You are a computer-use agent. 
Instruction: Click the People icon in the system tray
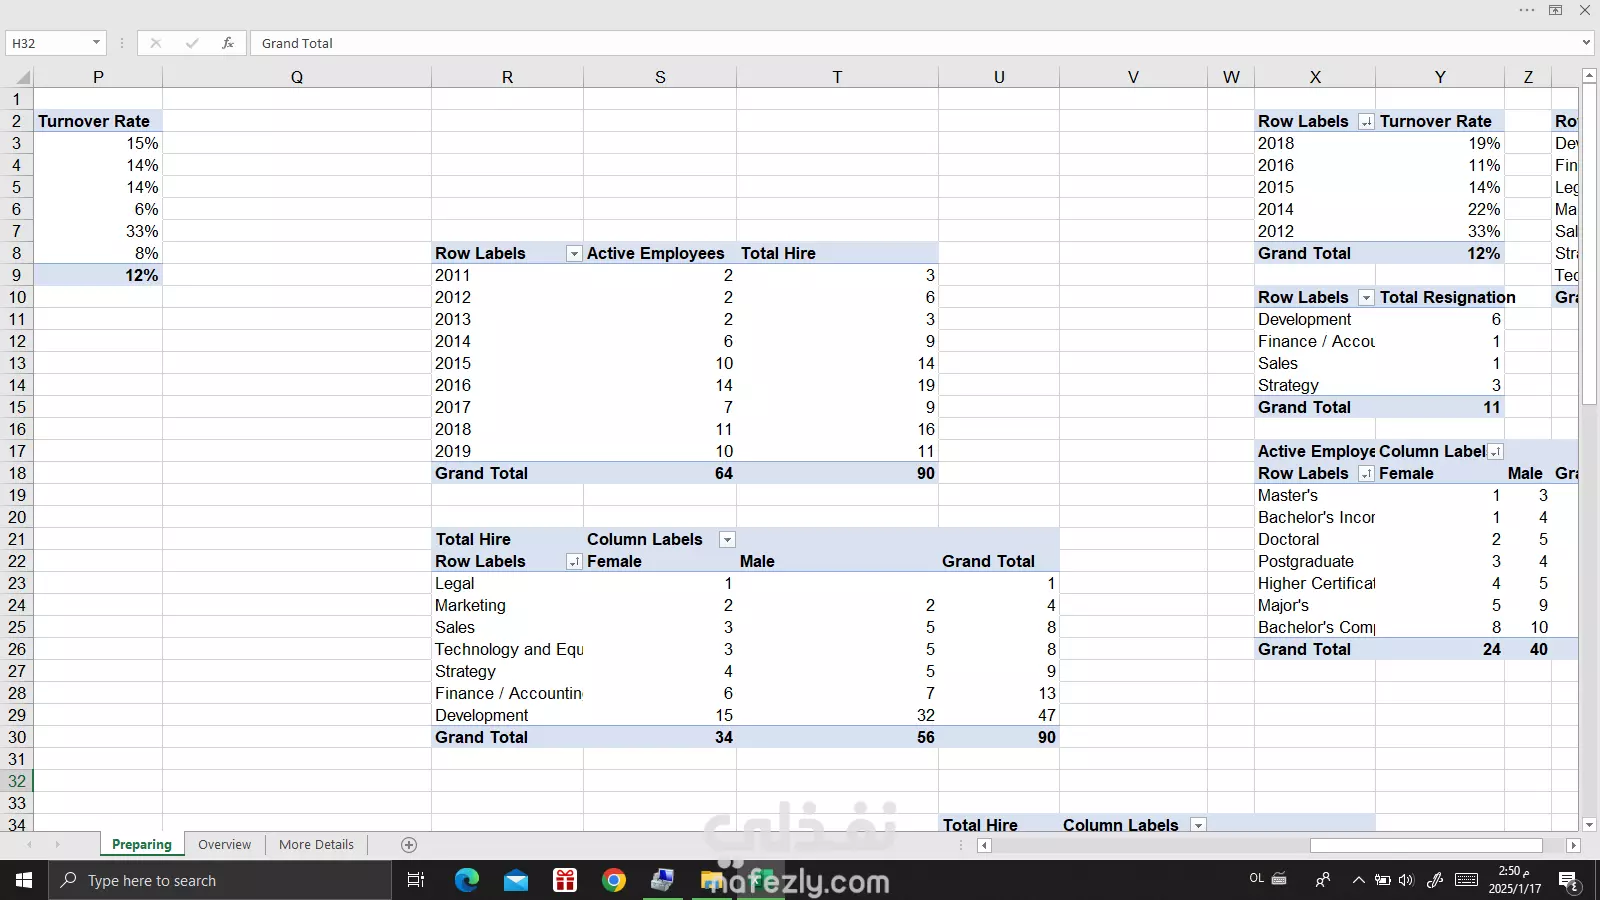click(x=1323, y=880)
